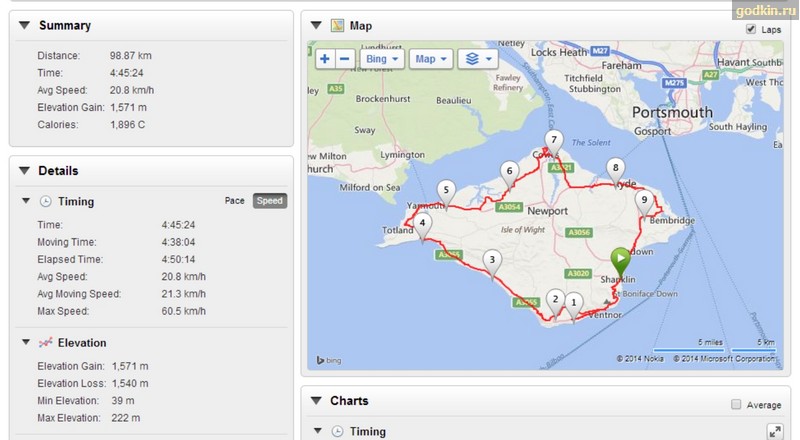This screenshot has width=800, height=440.
Task: Click the Bing logo link on map
Action: point(329,360)
